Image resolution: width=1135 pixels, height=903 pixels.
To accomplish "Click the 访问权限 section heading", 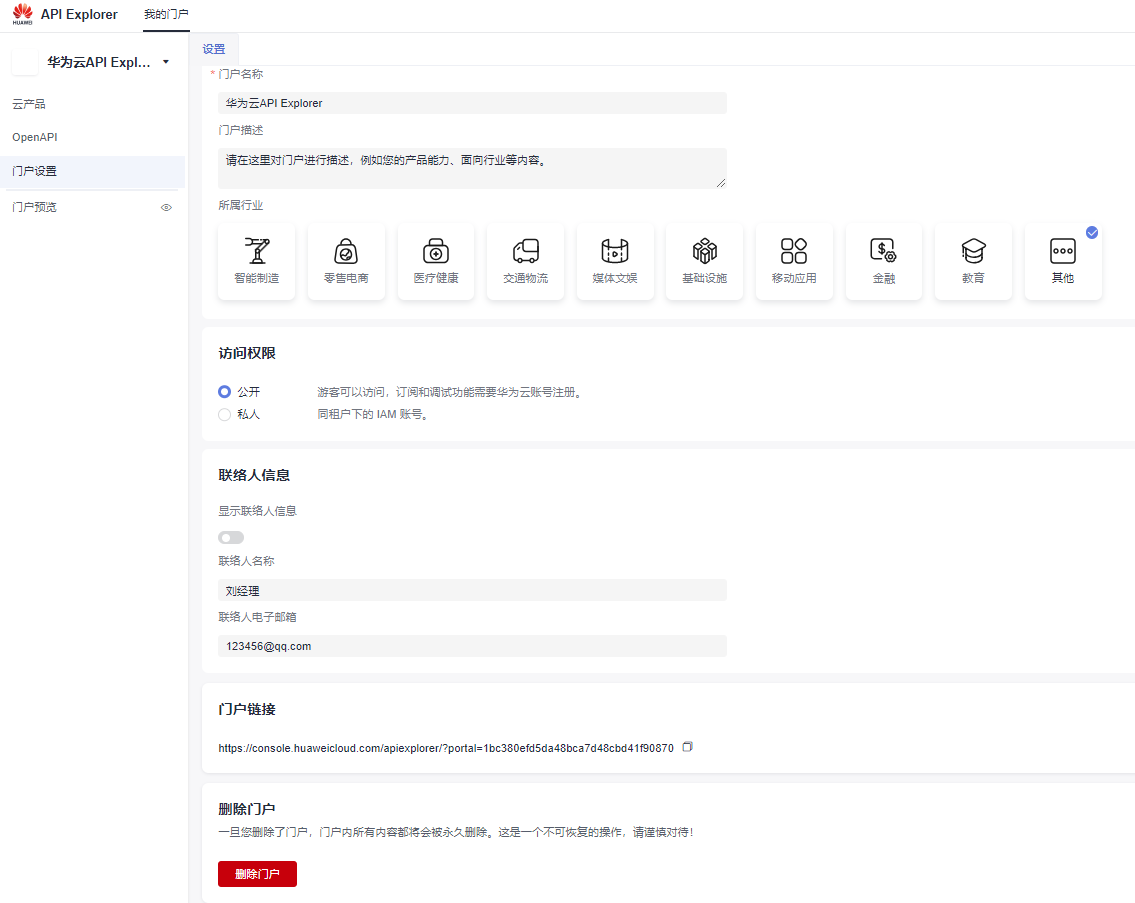I will (x=247, y=353).
